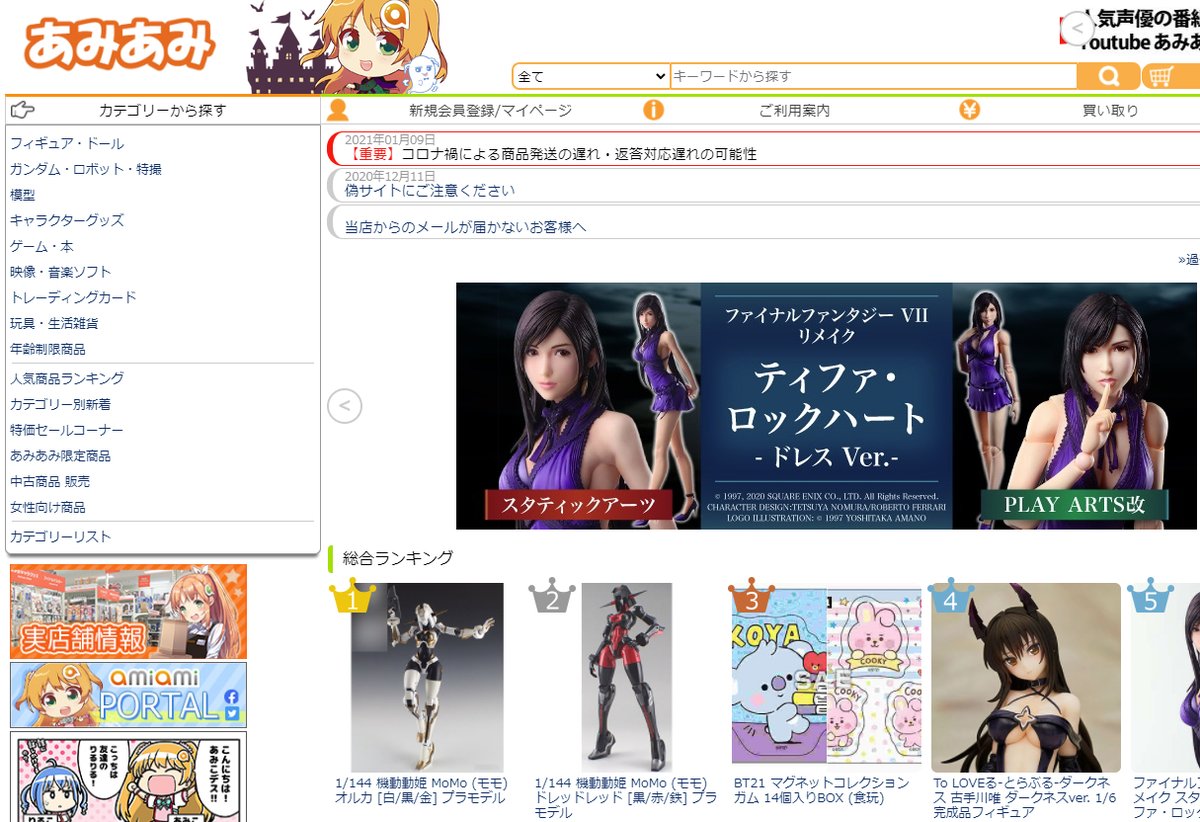The width and height of the screenshot is (1200, 822).
Task: Click previous arrow on top-right YouTube banner
Action: (1077, 29)
